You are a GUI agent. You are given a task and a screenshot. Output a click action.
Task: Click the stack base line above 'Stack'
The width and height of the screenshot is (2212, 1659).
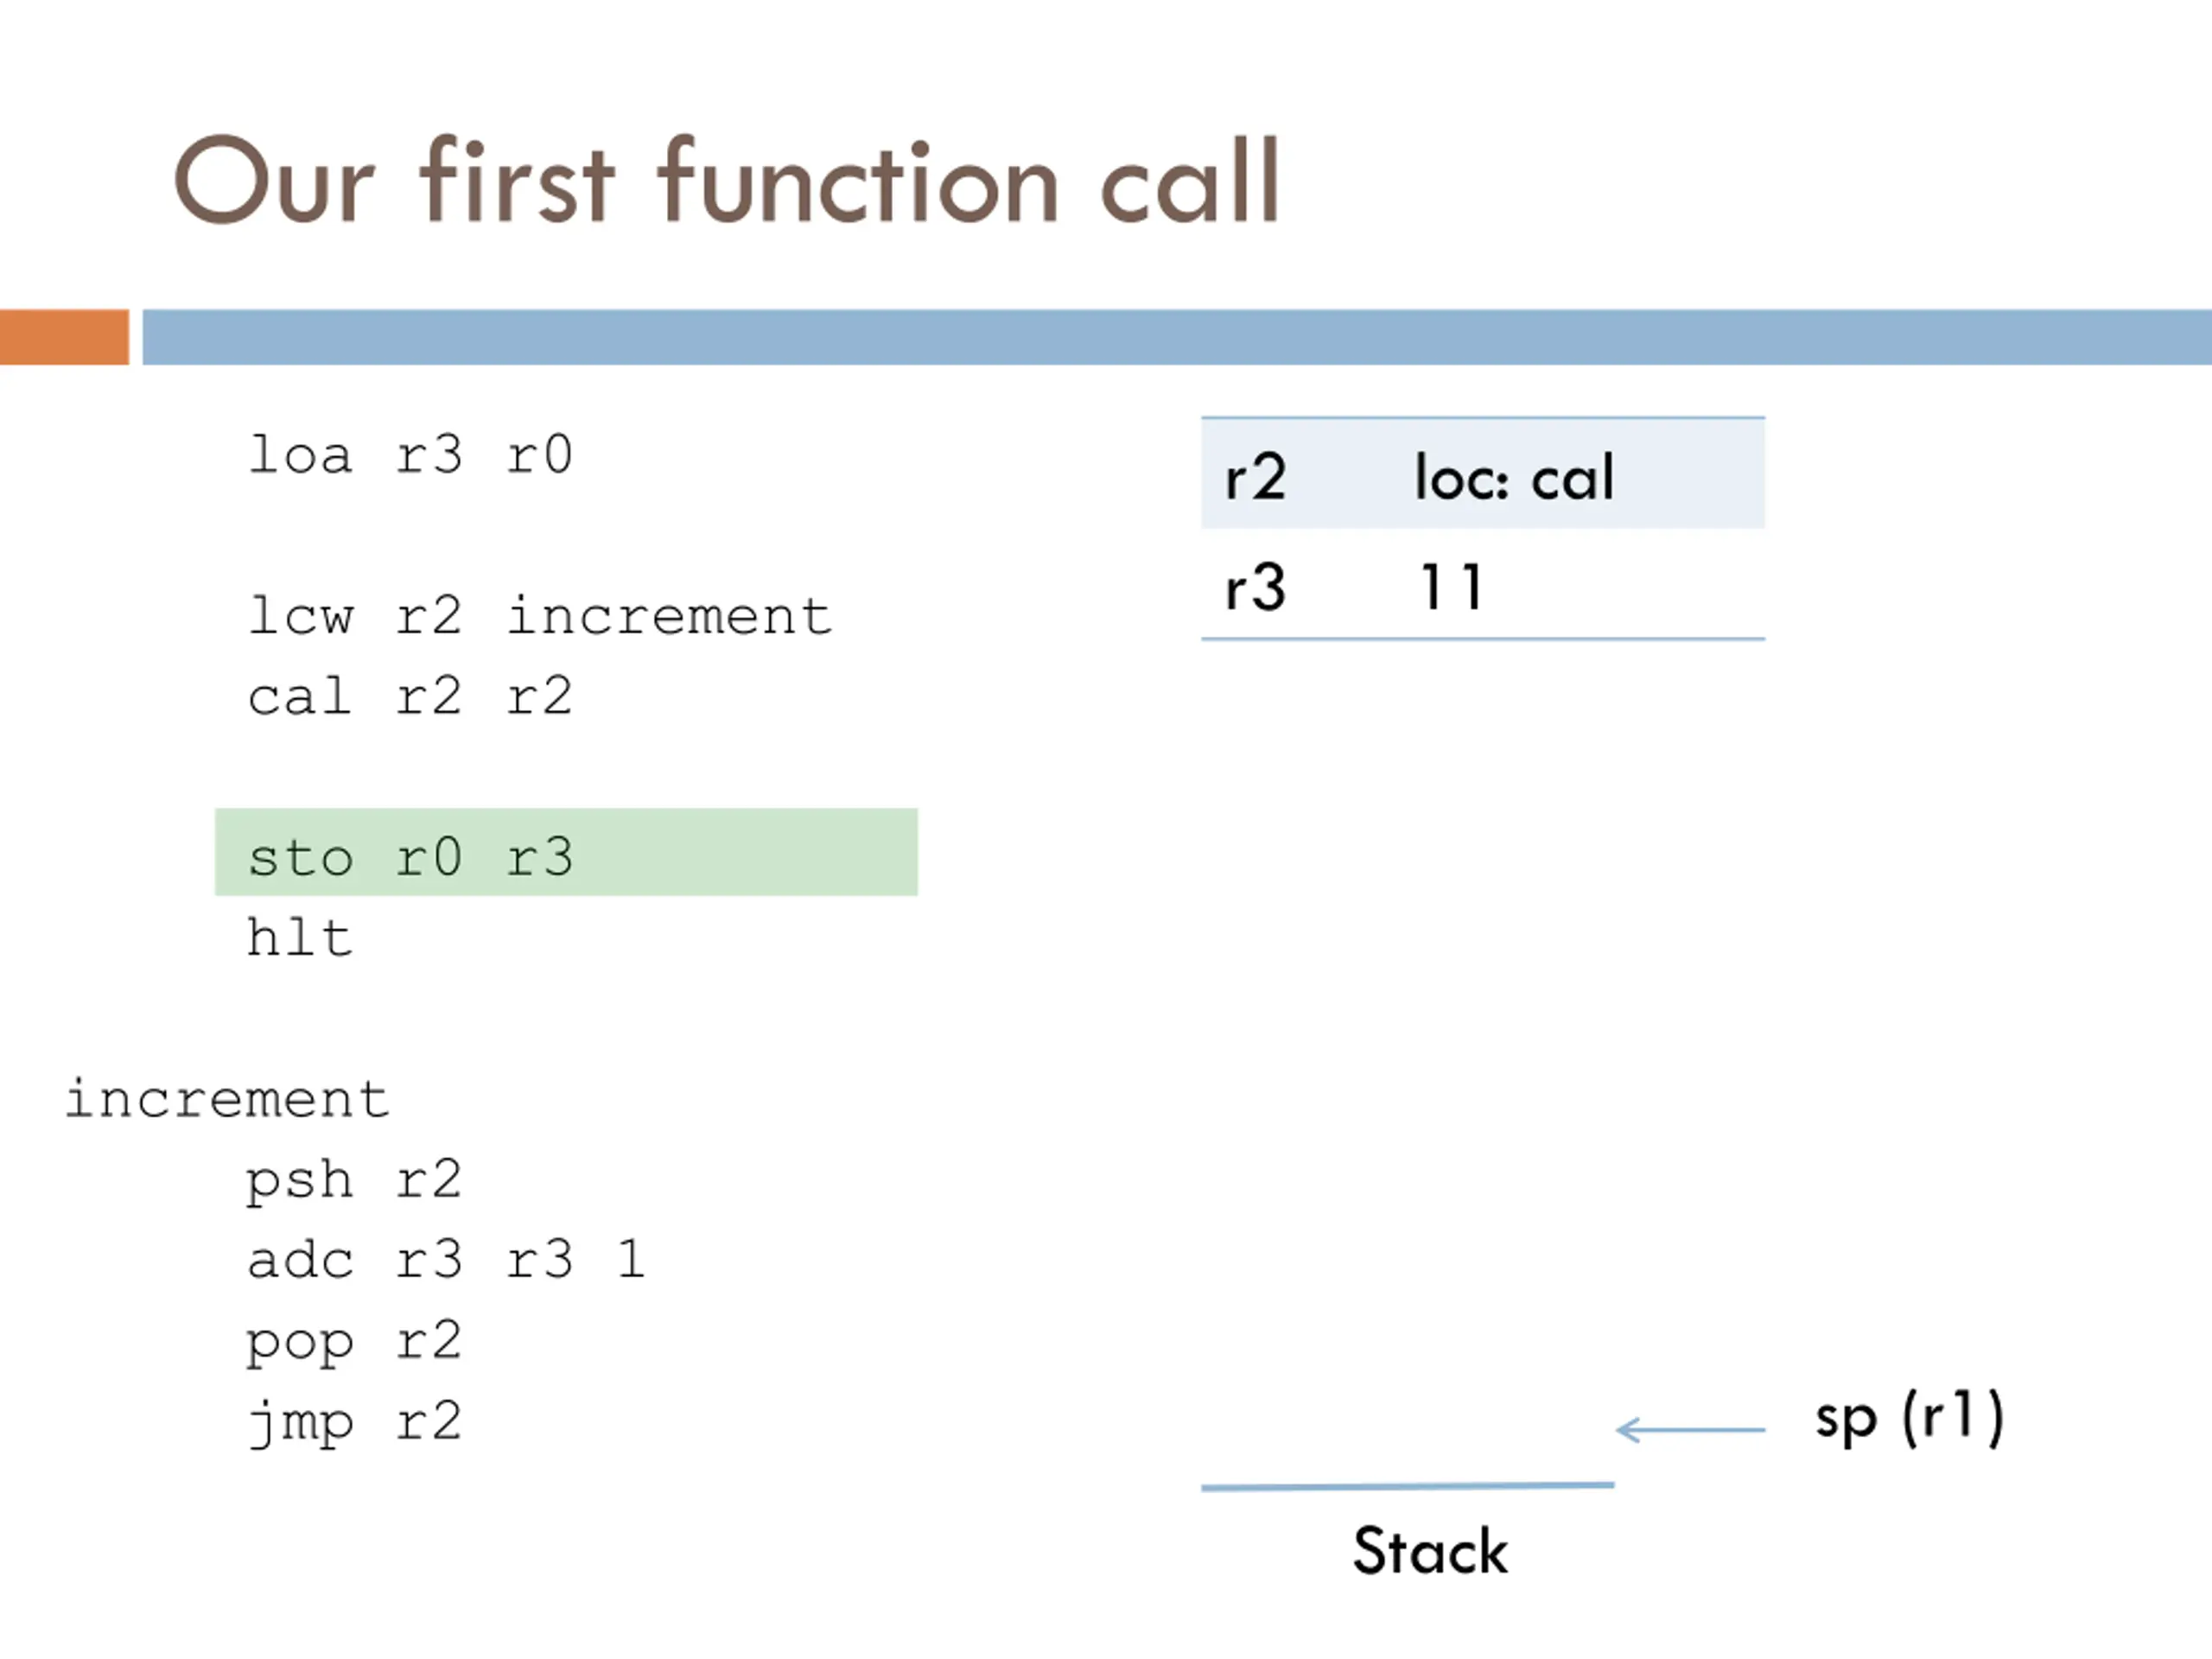pyautogui.click(x=1408, y=1487)
